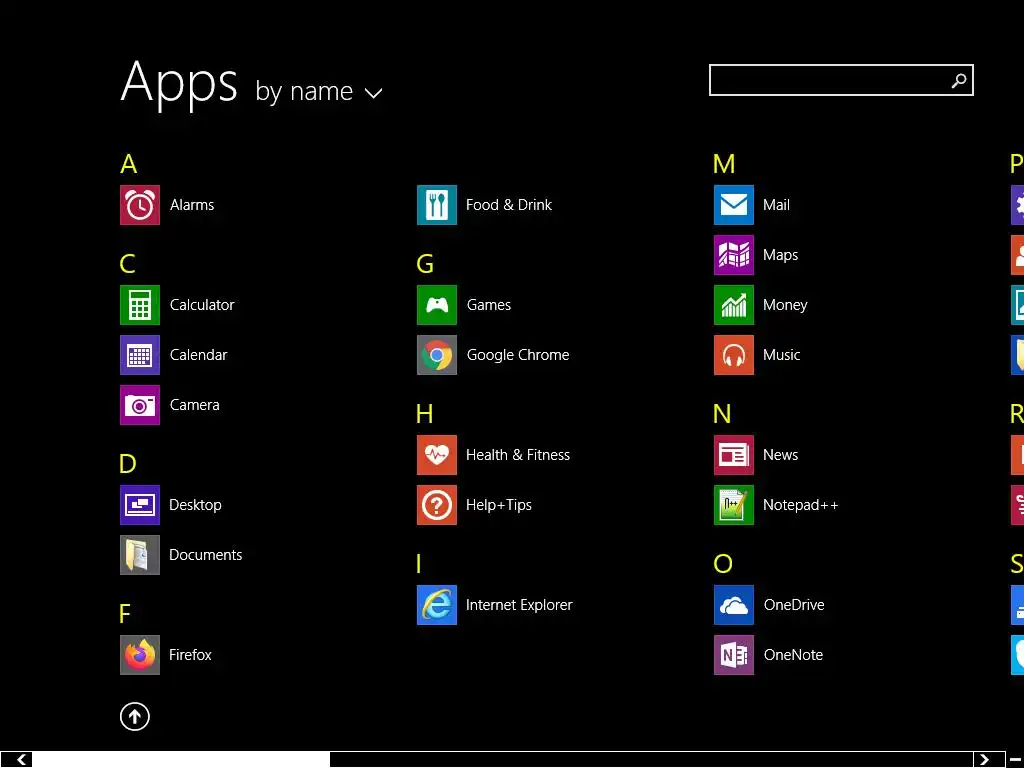
Task: Click the scrollbar left arrow
Action: (22, 760)
